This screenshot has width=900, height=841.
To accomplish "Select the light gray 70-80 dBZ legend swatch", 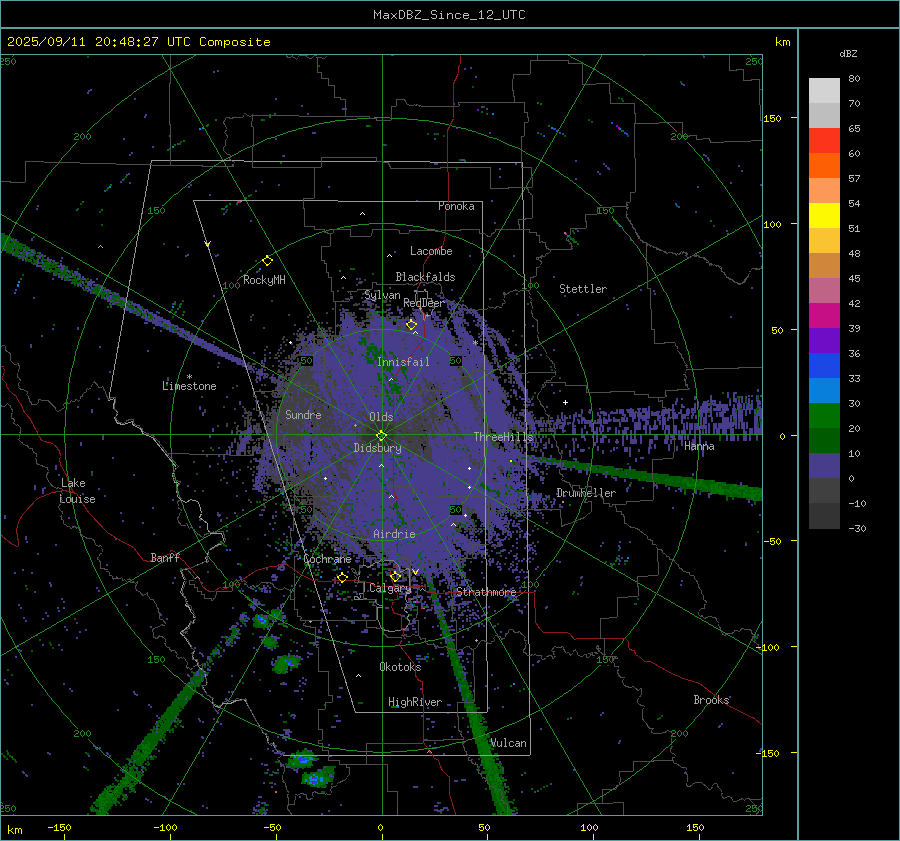I will pyautogui.click(x=824, y=91).
